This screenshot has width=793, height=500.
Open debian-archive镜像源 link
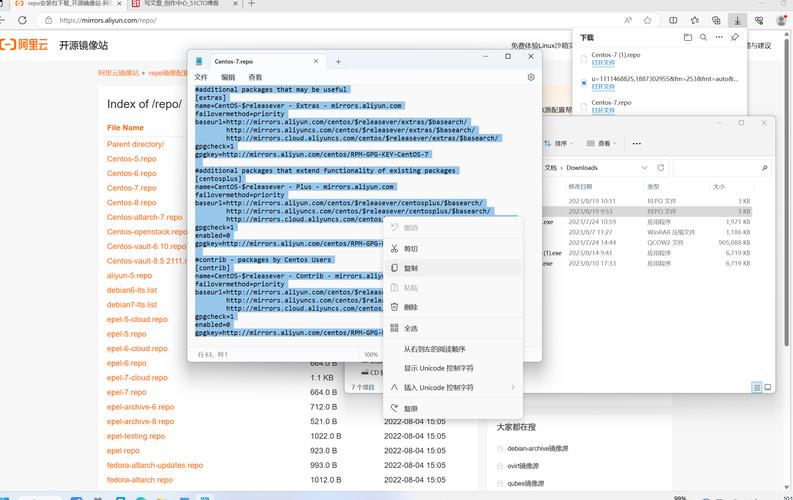coord(538,448)
